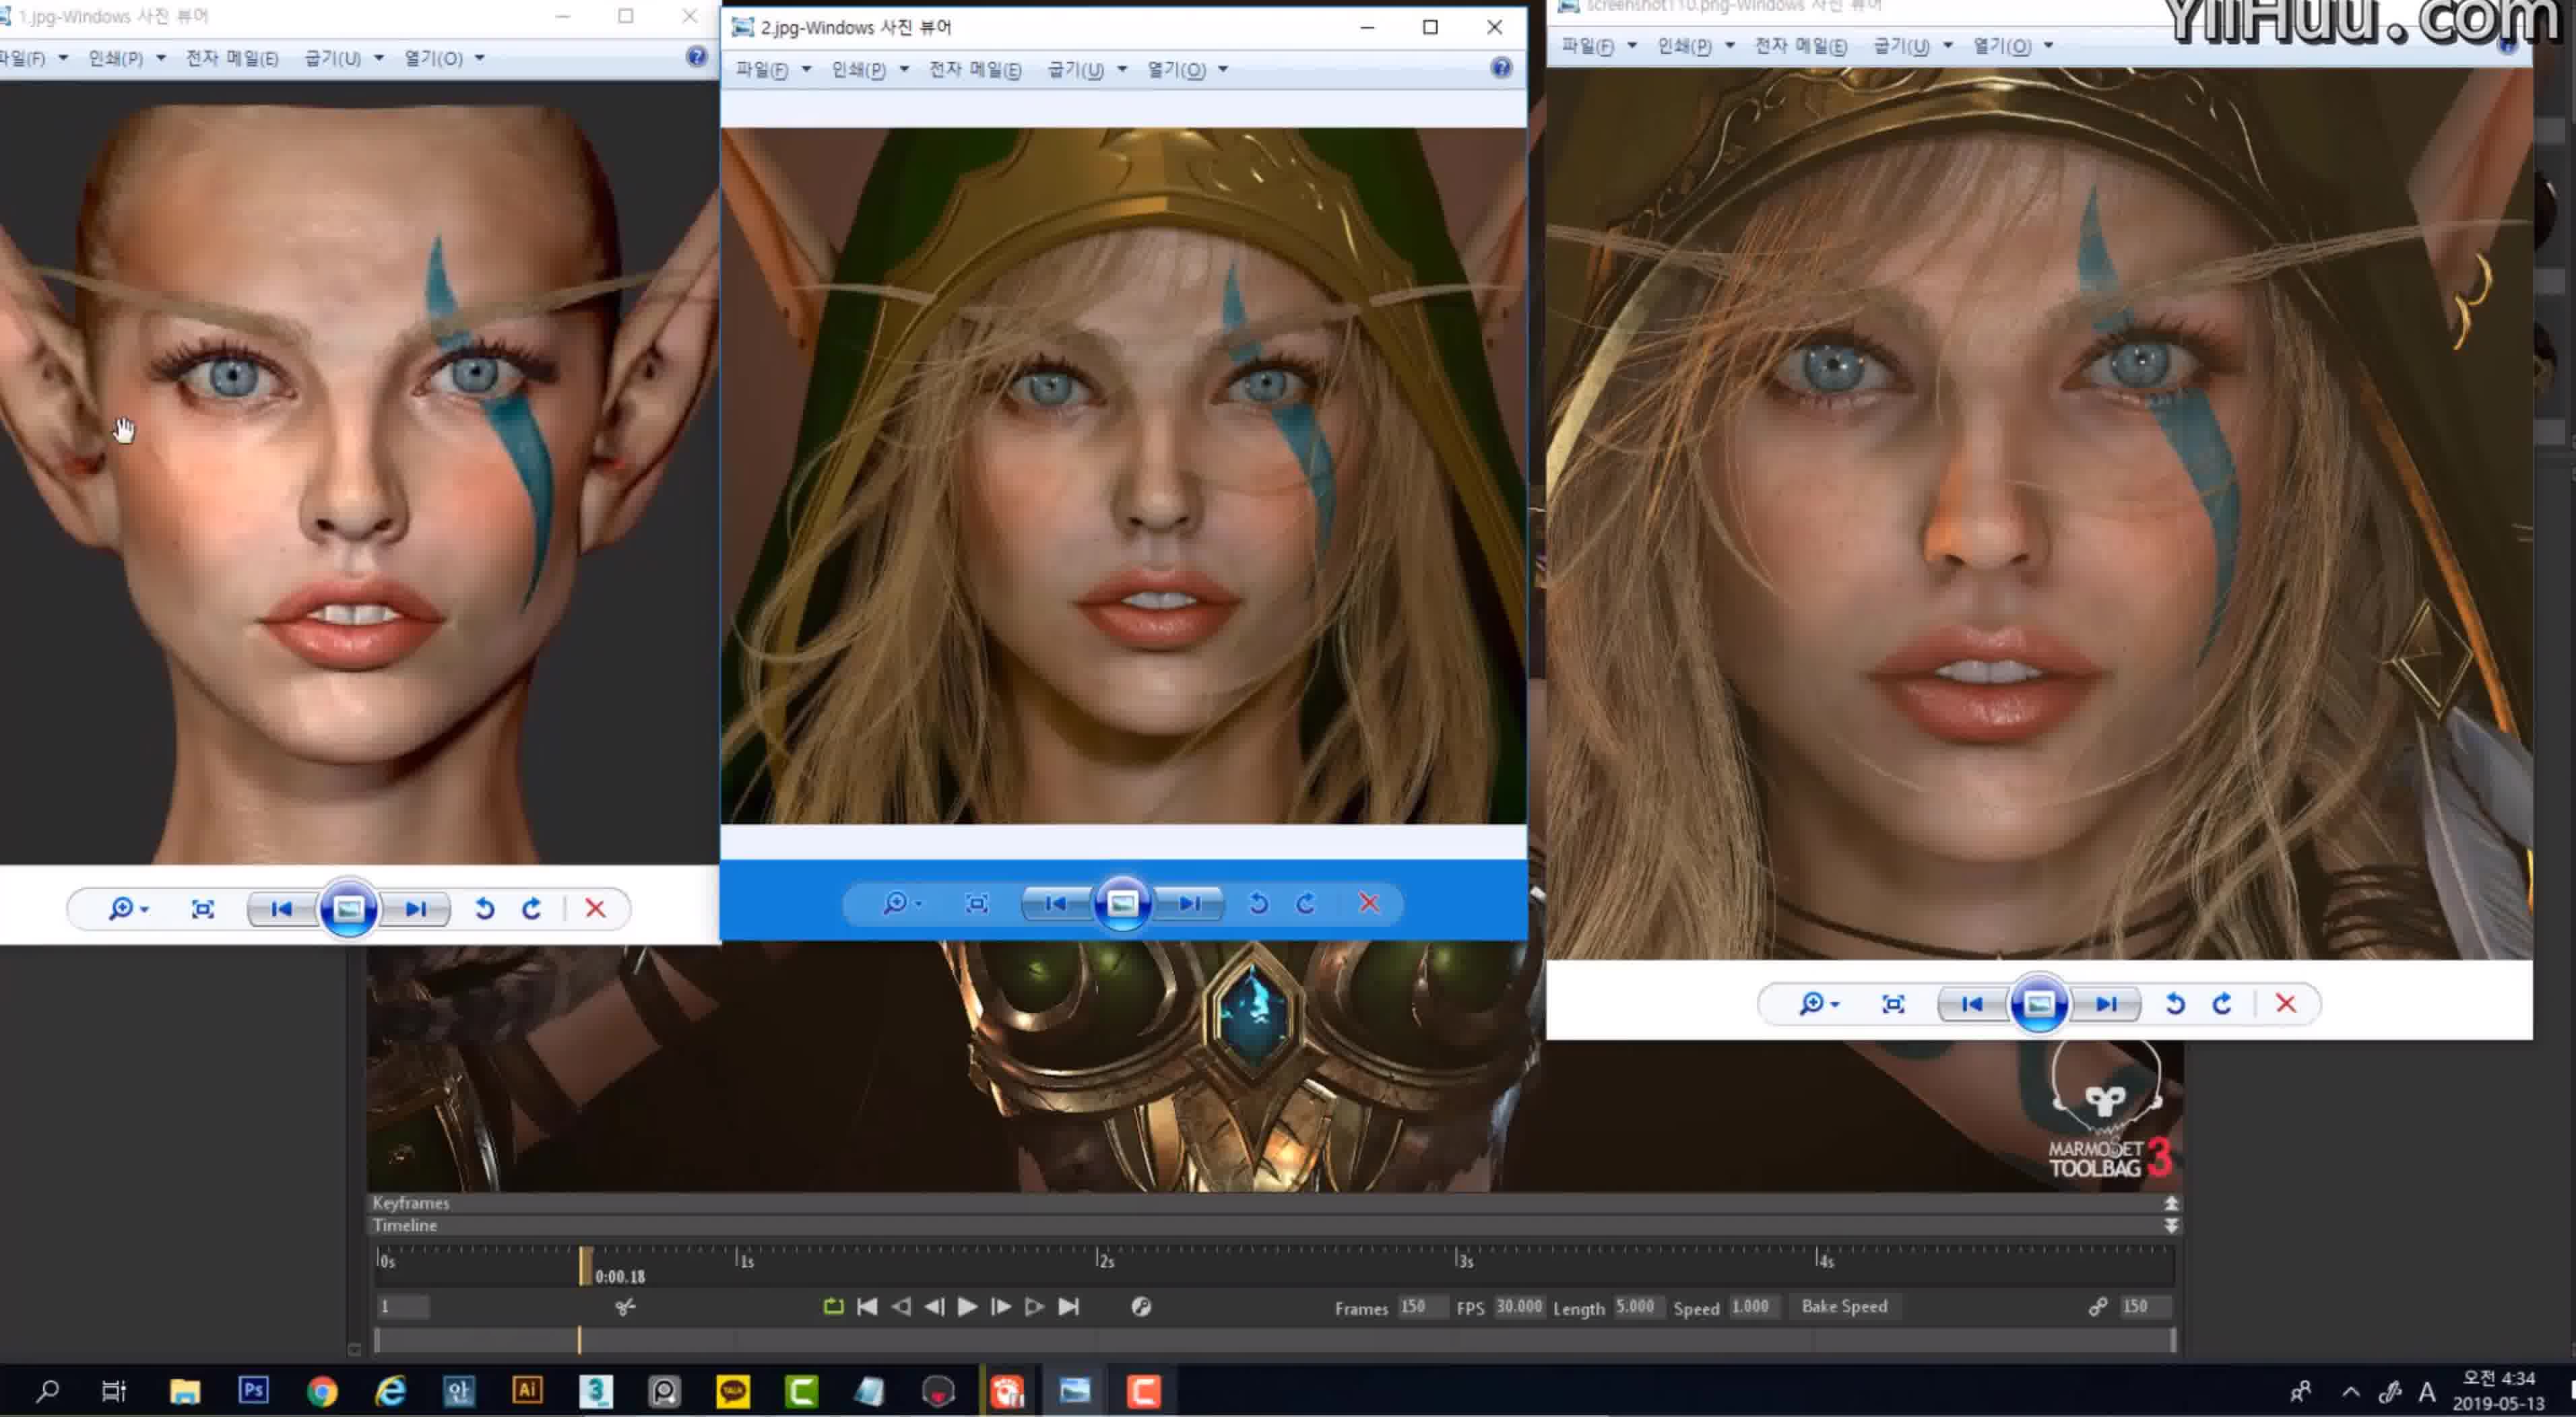Image resolution: width=2576 pixels, height=1417 pixels.
Task: Rotate 2.jpg clockwise
Action: (1305, 903)
